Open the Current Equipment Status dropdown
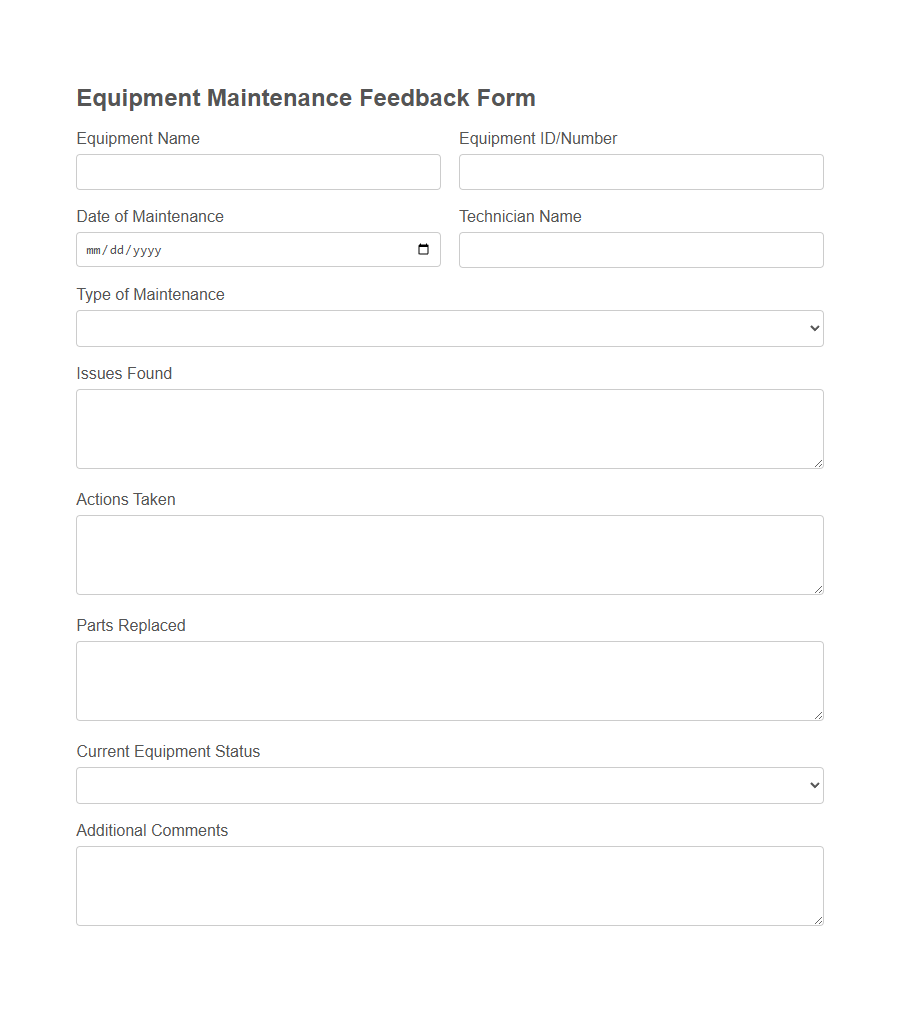900x1012 pixels. point(450,785)
